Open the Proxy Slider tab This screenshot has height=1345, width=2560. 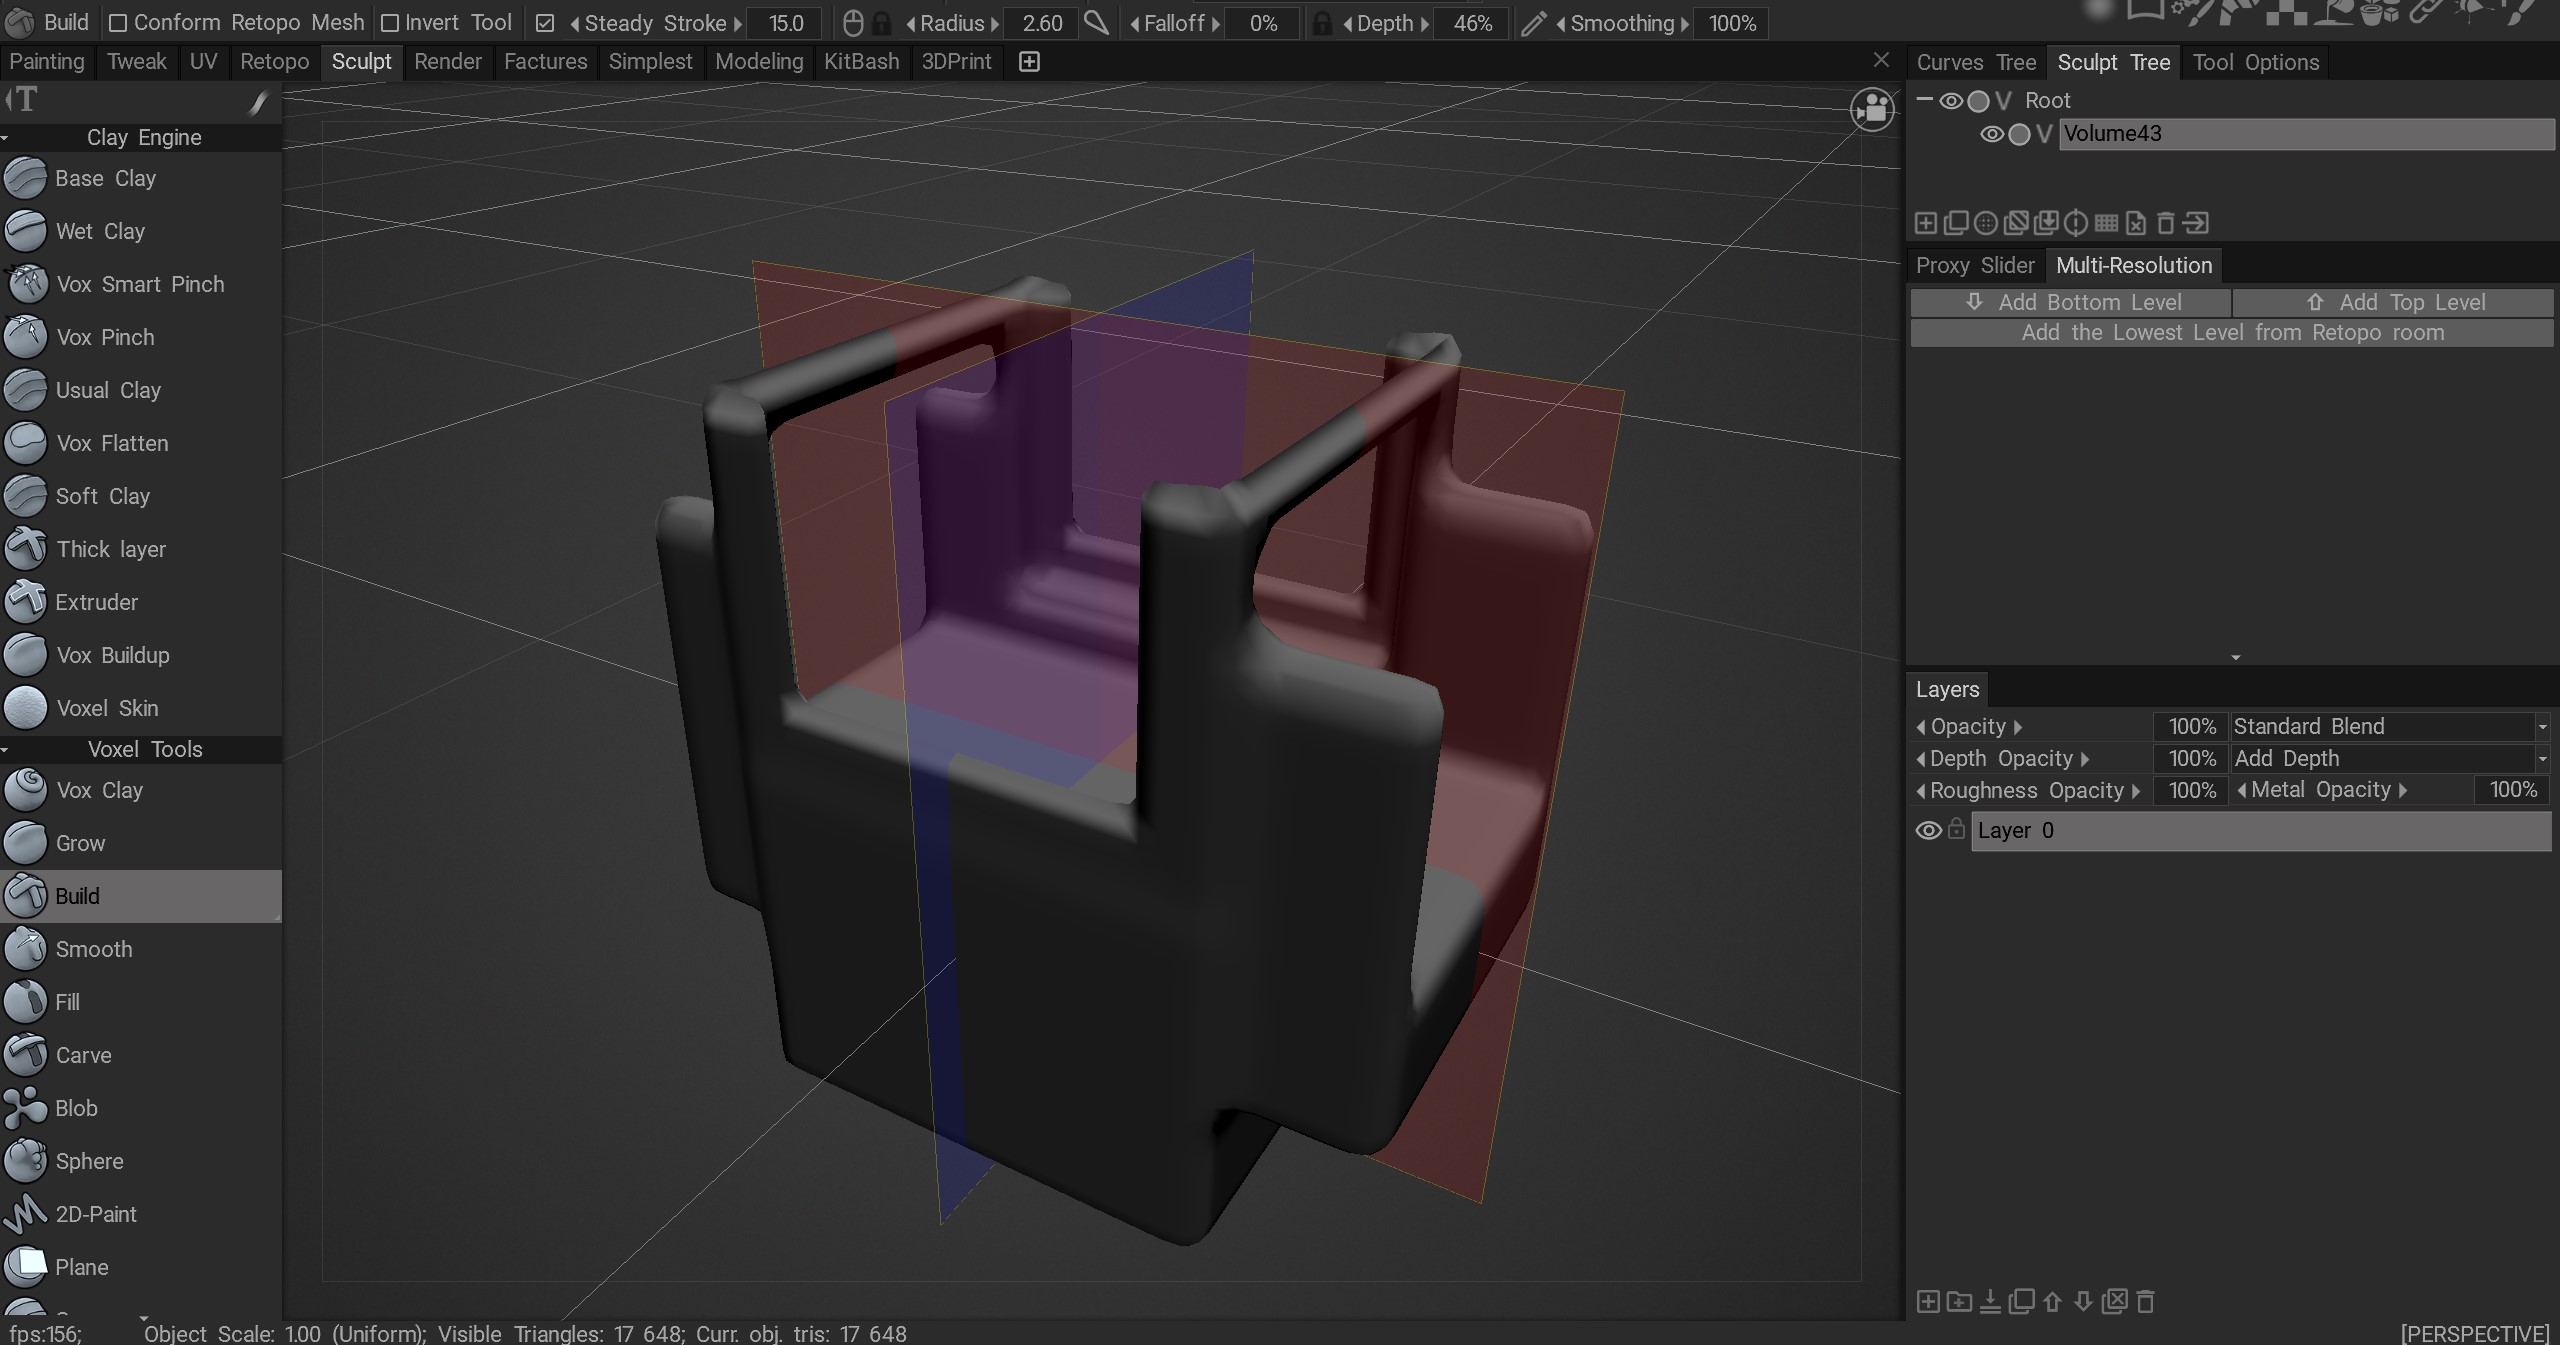[x=1975, y=266]
